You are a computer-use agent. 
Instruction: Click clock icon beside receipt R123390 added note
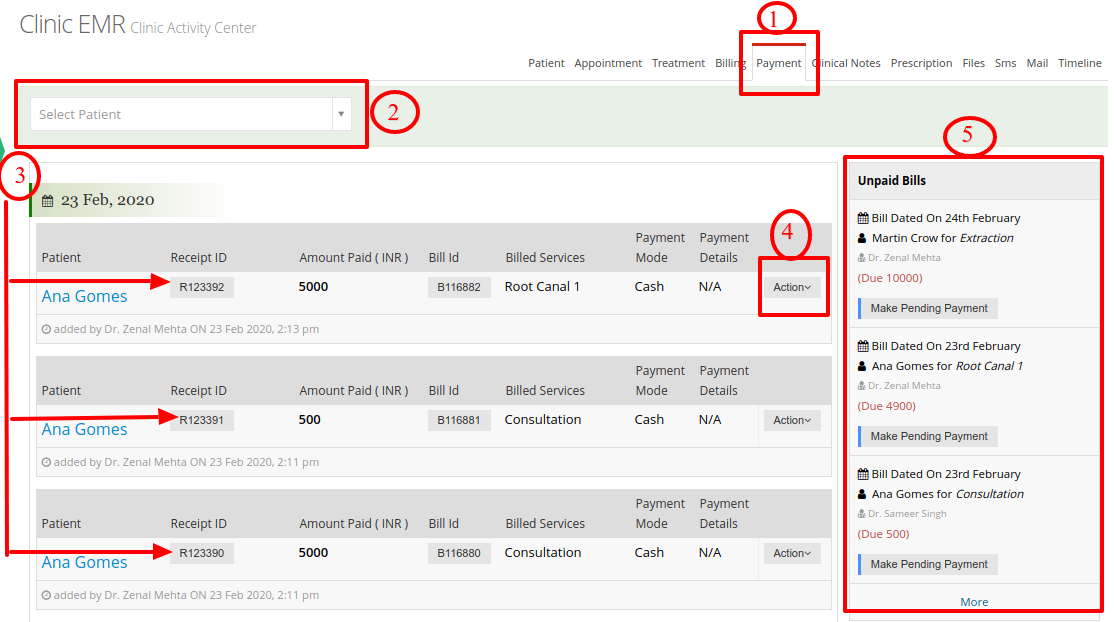(x=46, y=595)
